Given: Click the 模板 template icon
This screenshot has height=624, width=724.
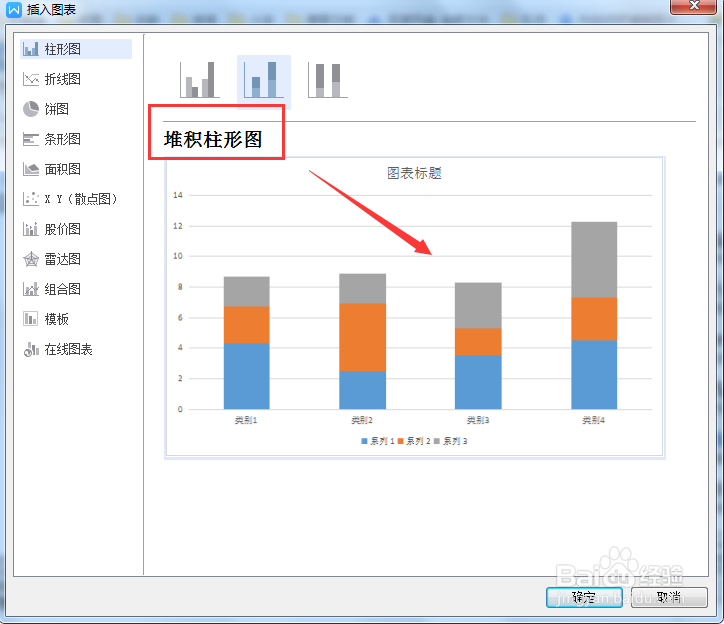Looking at the screenshot, I should [x=31, y=319].
